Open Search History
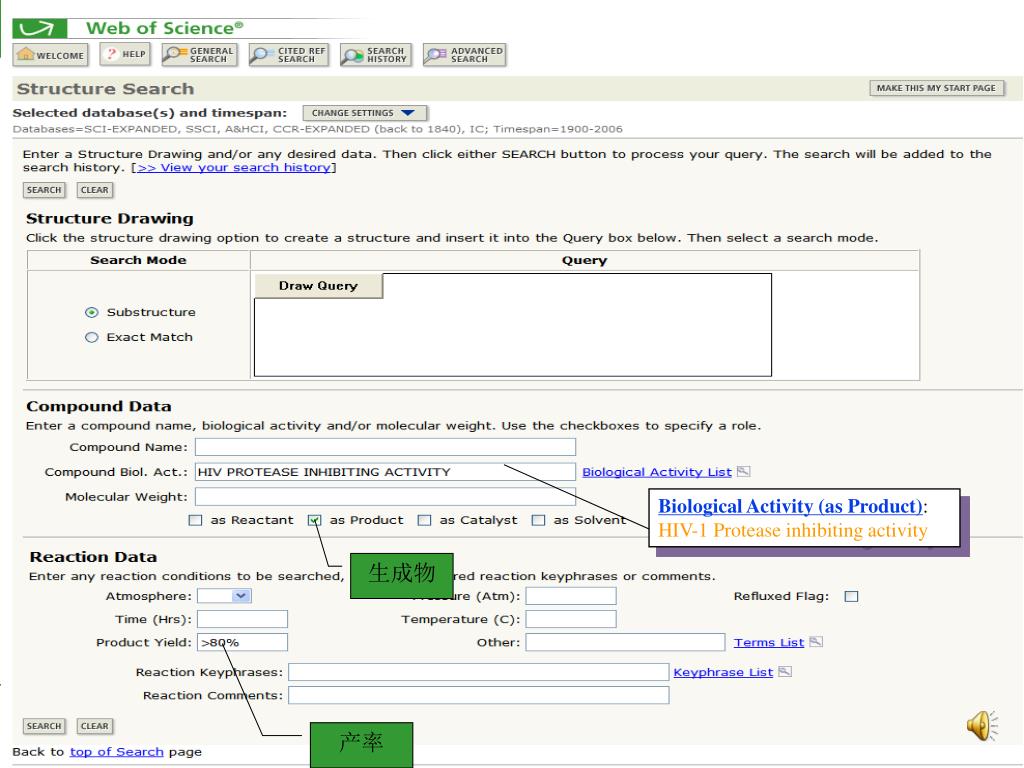 tap(376, 55)
